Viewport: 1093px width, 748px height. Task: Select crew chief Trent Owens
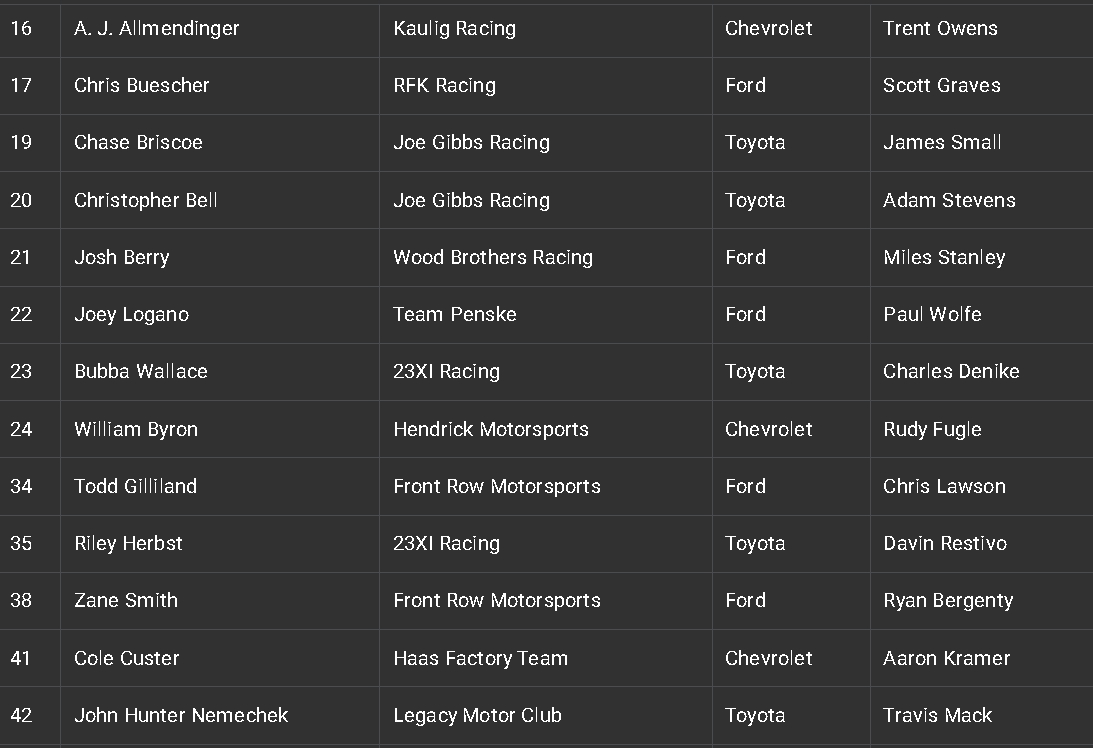(940, 29)
